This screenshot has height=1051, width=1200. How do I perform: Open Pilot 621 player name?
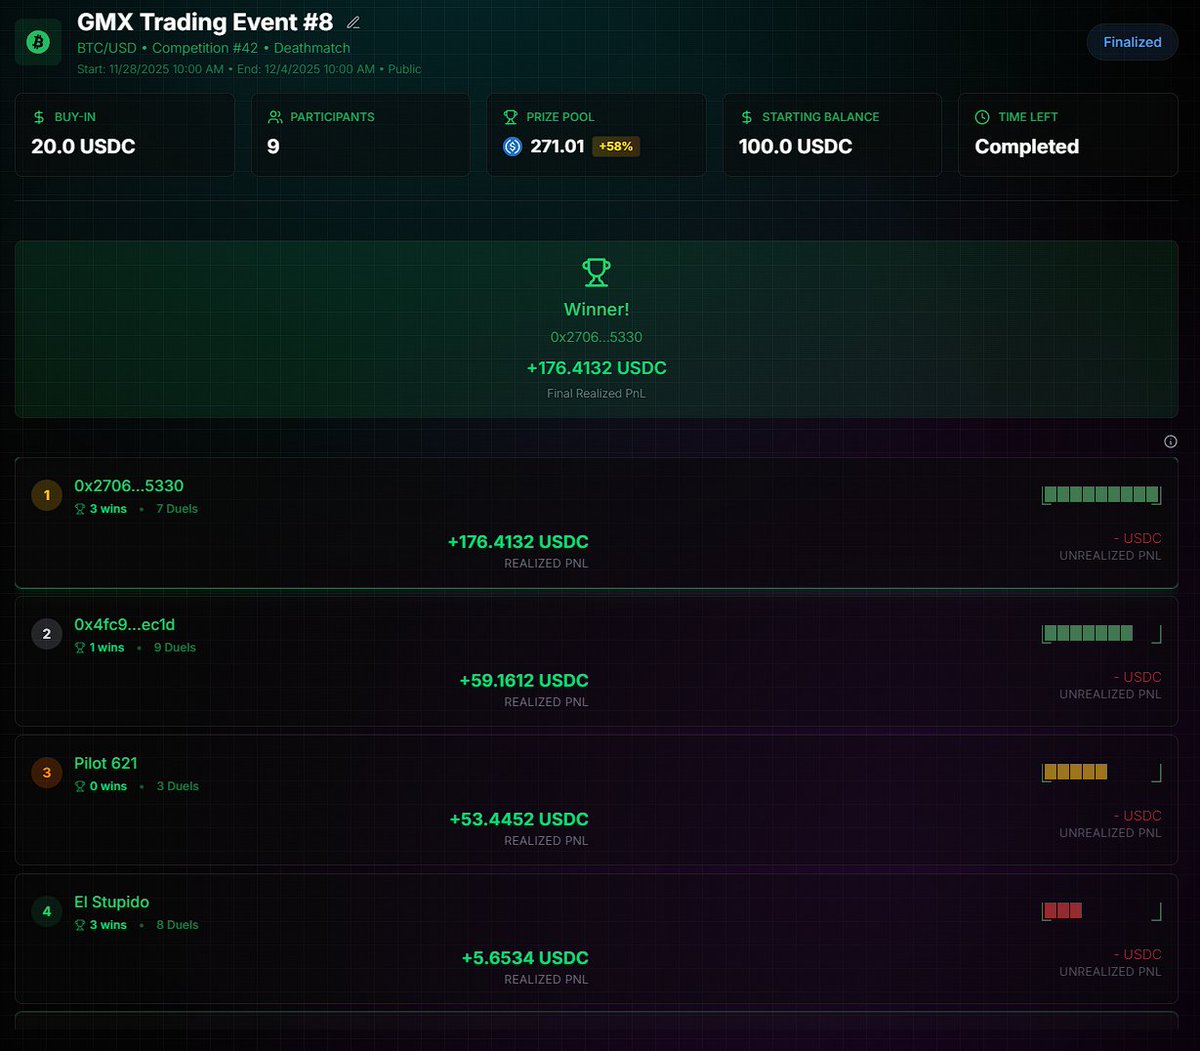tap(106, 763)
